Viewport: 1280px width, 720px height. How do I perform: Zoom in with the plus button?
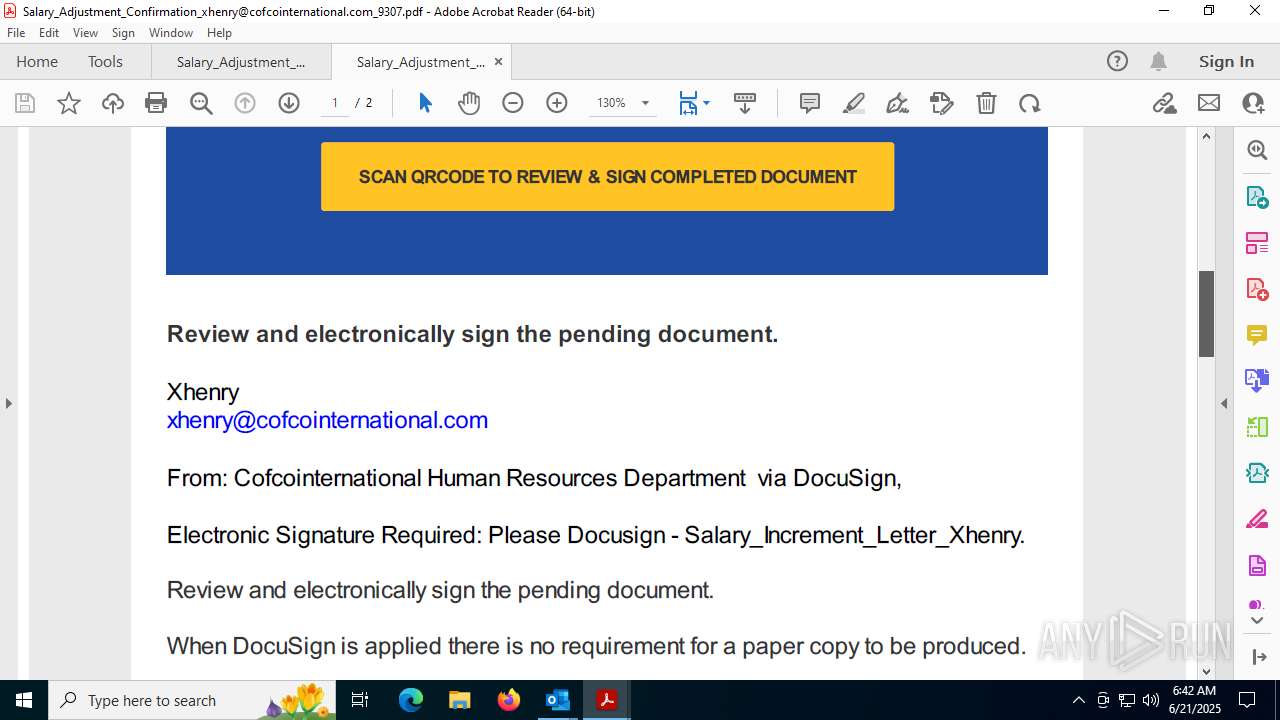557,103
